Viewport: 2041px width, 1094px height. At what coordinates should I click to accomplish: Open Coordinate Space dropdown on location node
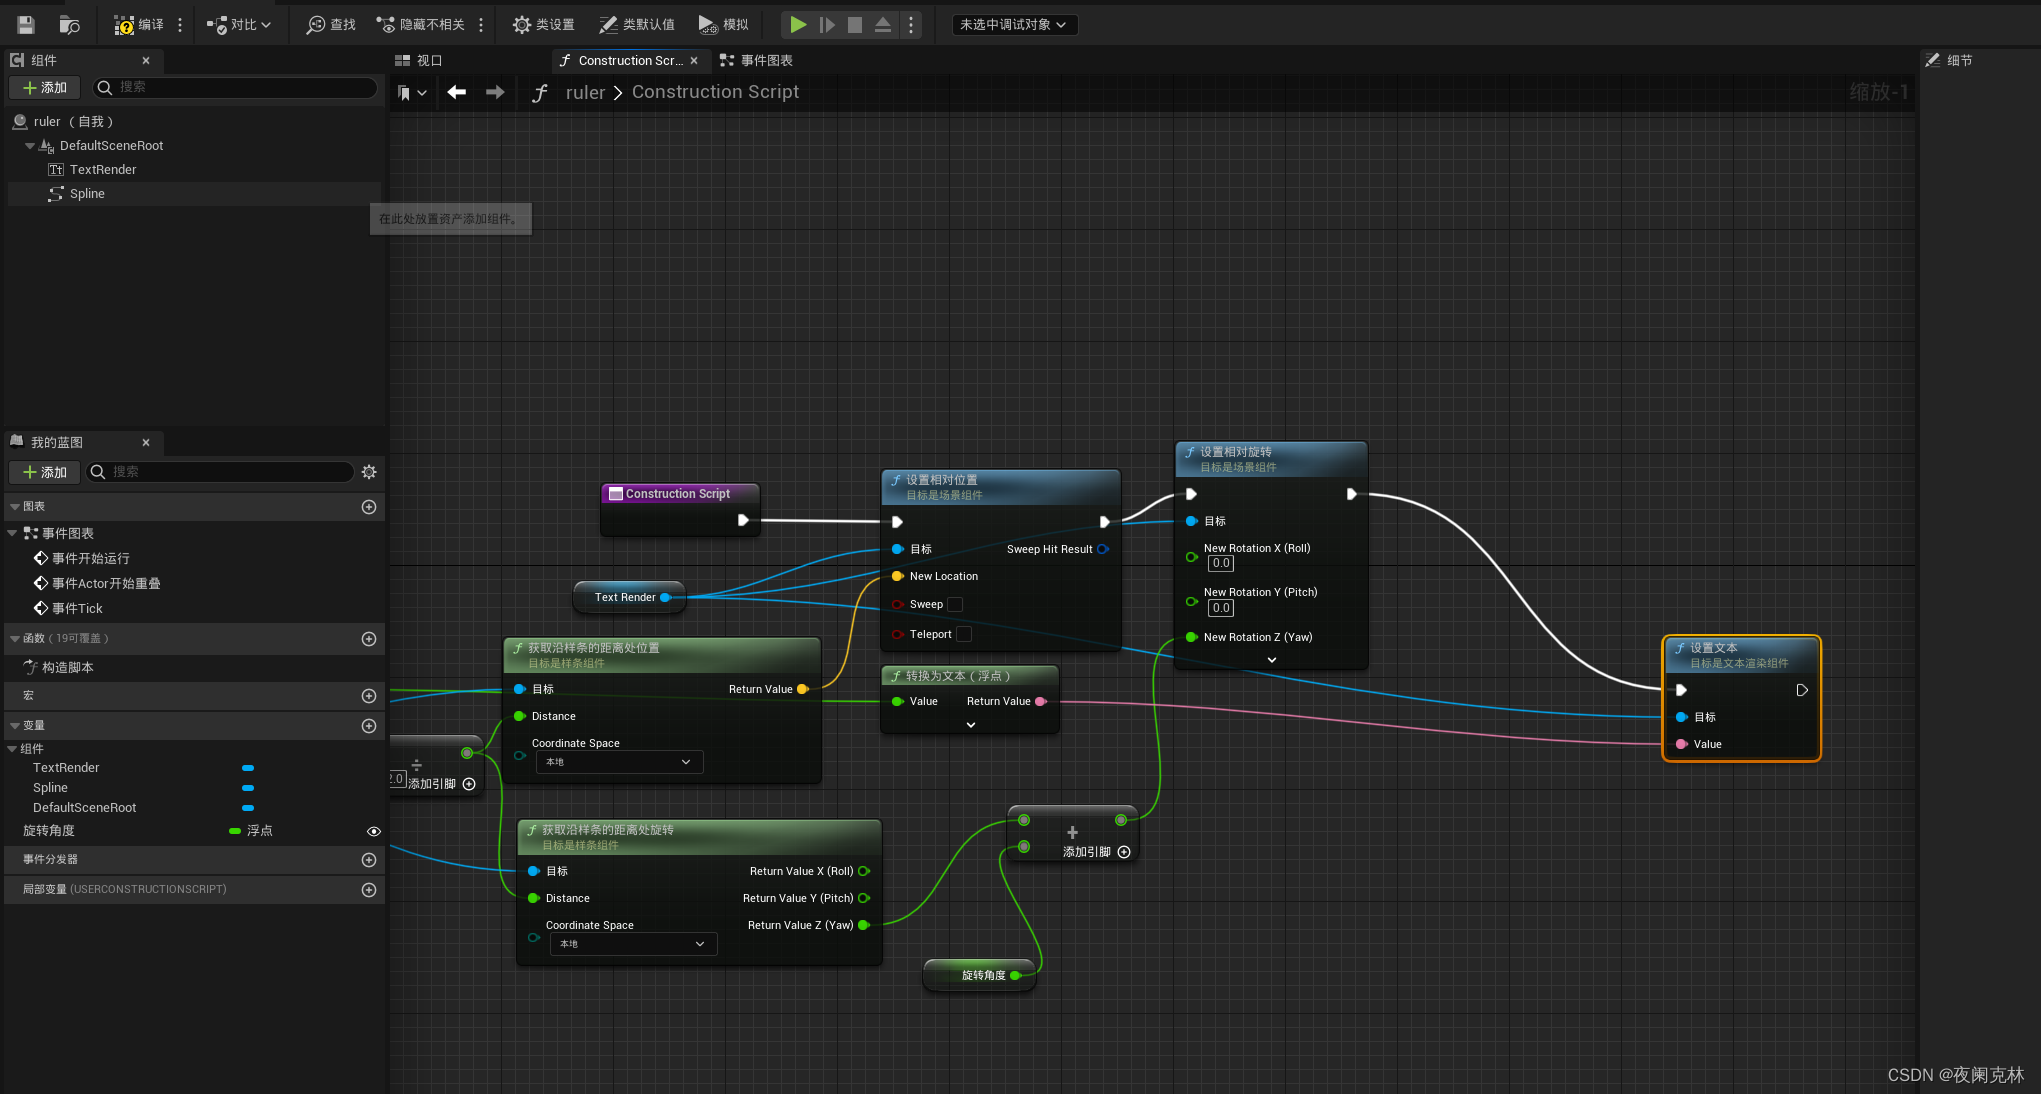coord(619,762)
